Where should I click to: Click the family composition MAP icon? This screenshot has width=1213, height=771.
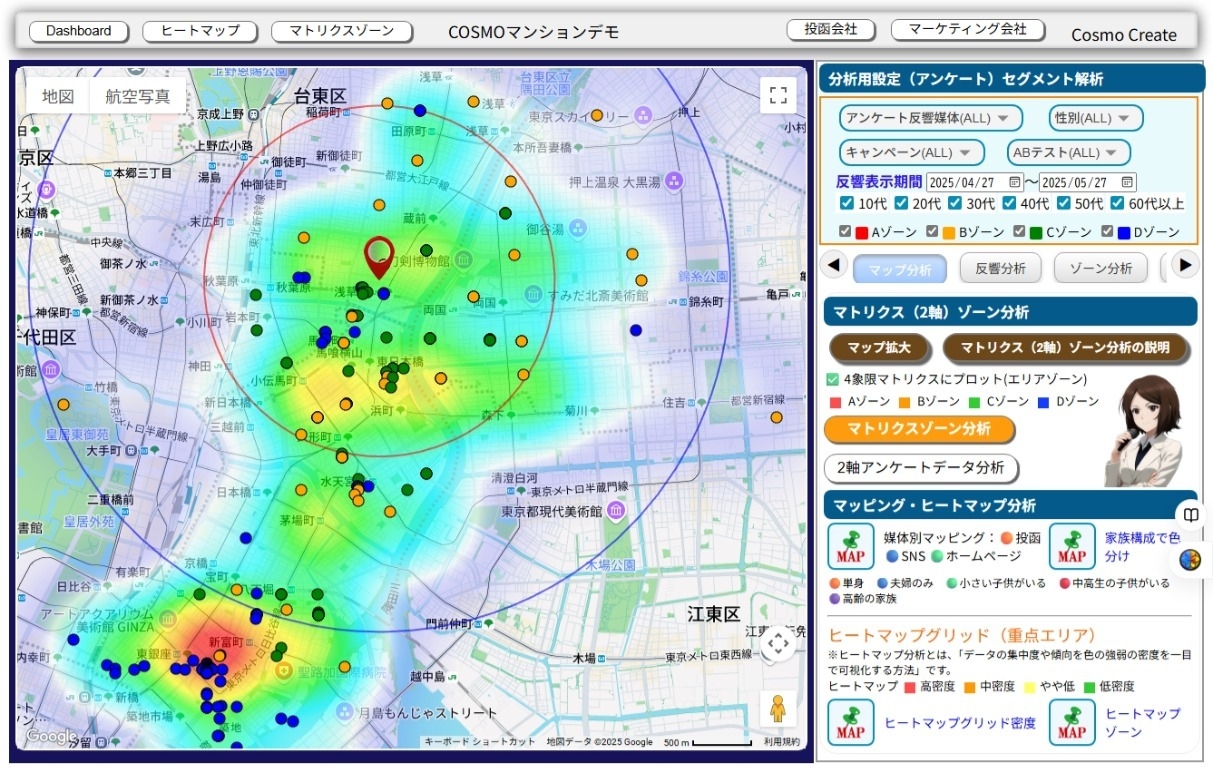[1072, 545]
